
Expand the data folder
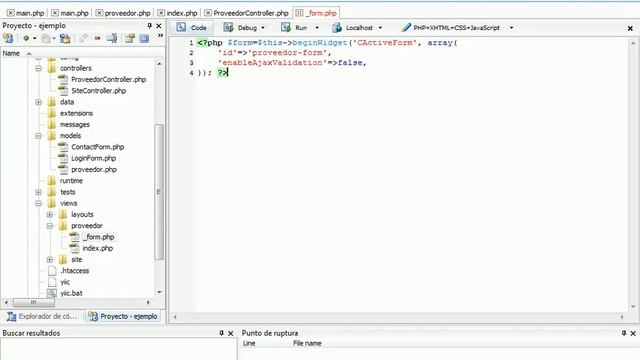pyautogui.click(x=38, y=102)
